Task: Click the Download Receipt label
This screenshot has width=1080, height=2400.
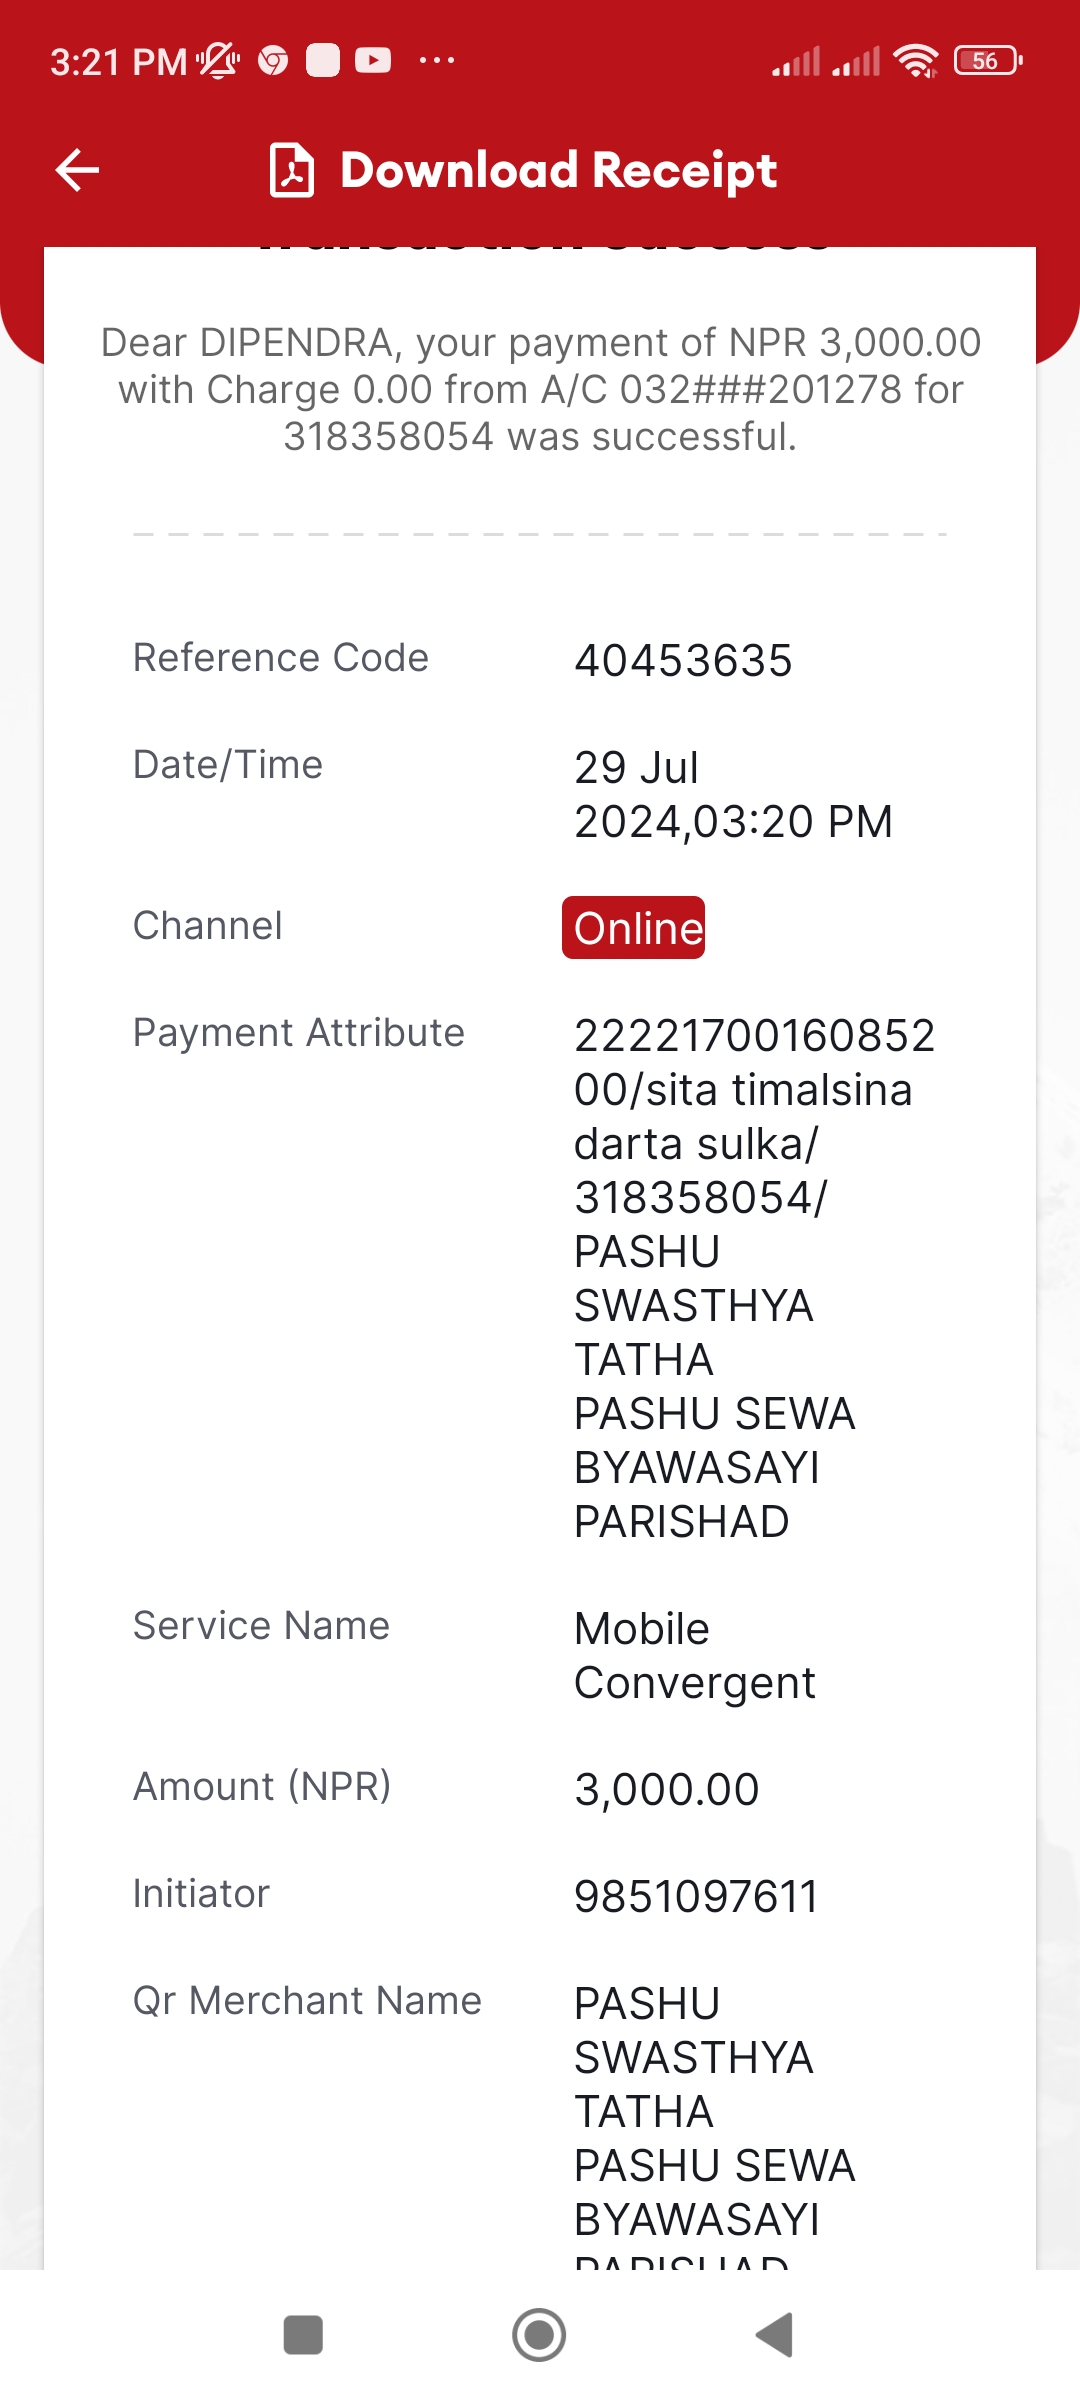Action: [x=559, y=170]
